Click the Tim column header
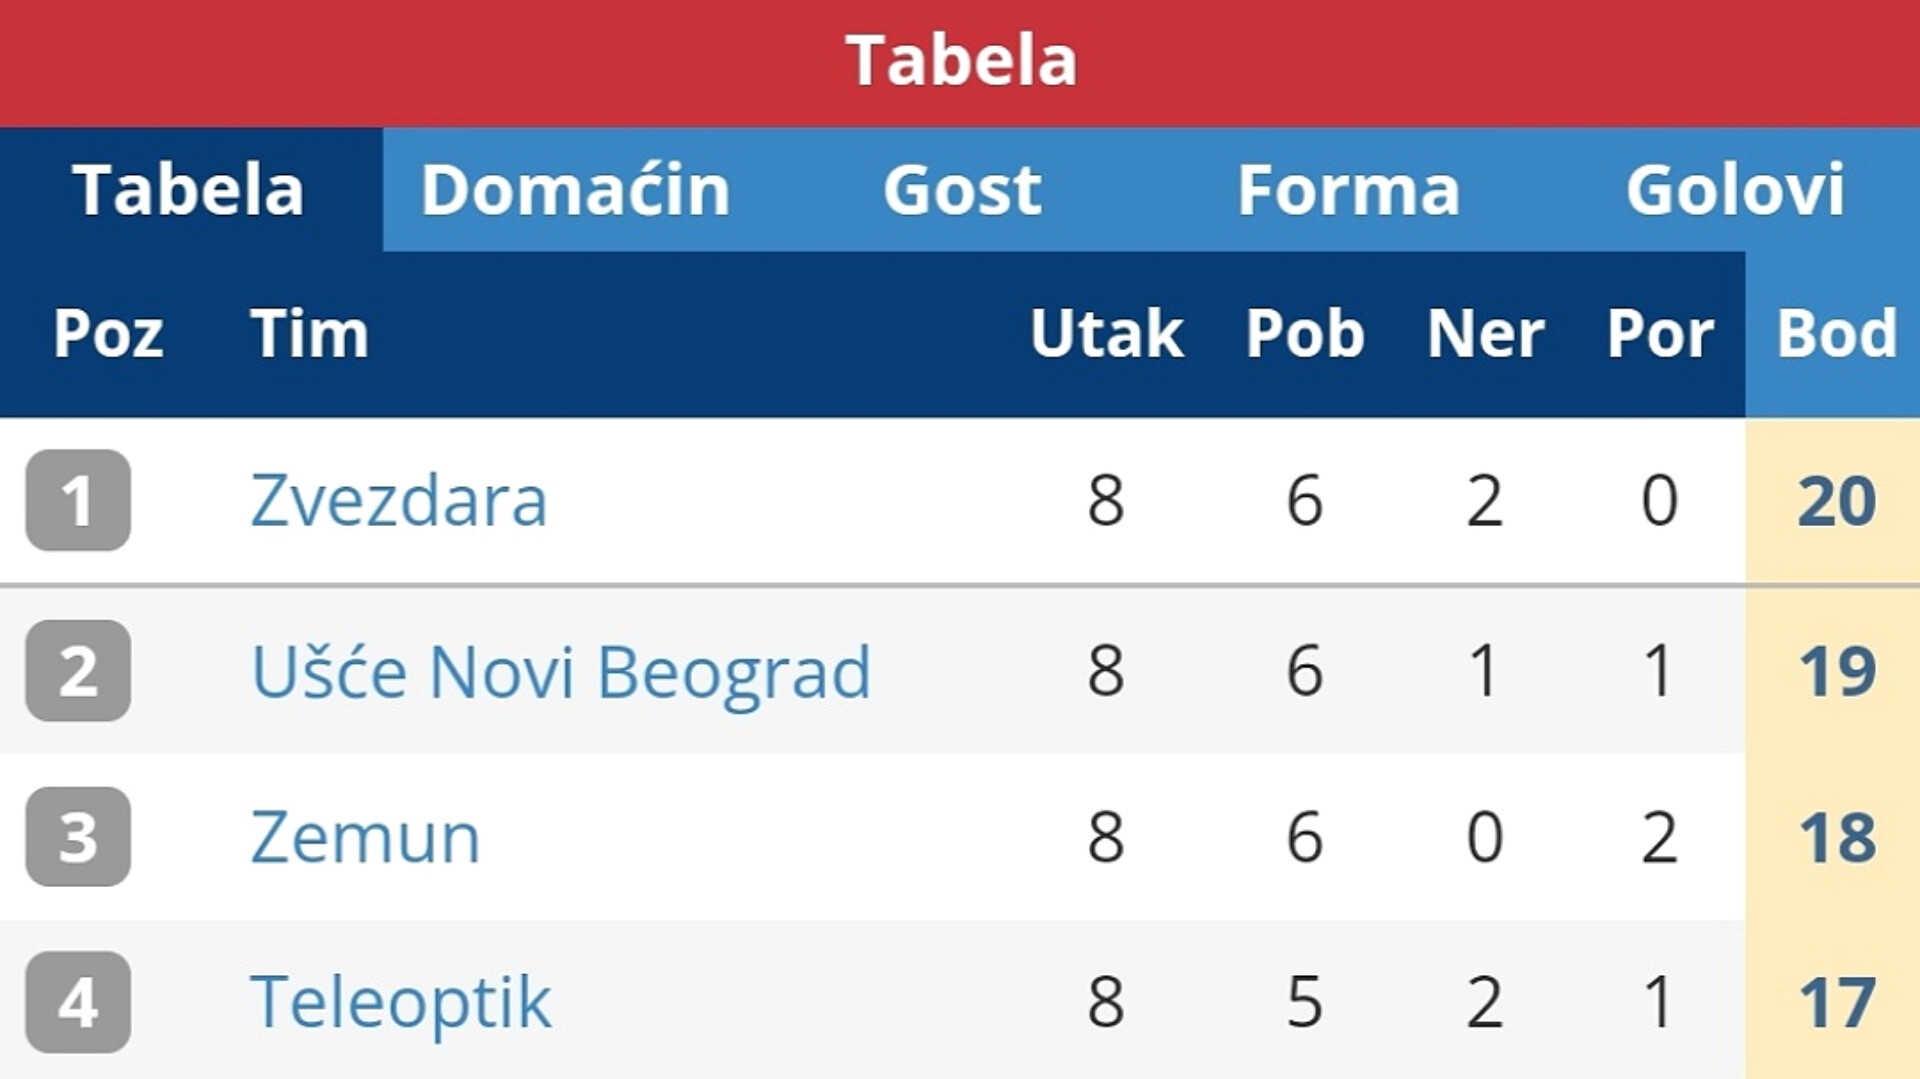This screenshot has width=1920, height=1079. [x=309, y=333]
